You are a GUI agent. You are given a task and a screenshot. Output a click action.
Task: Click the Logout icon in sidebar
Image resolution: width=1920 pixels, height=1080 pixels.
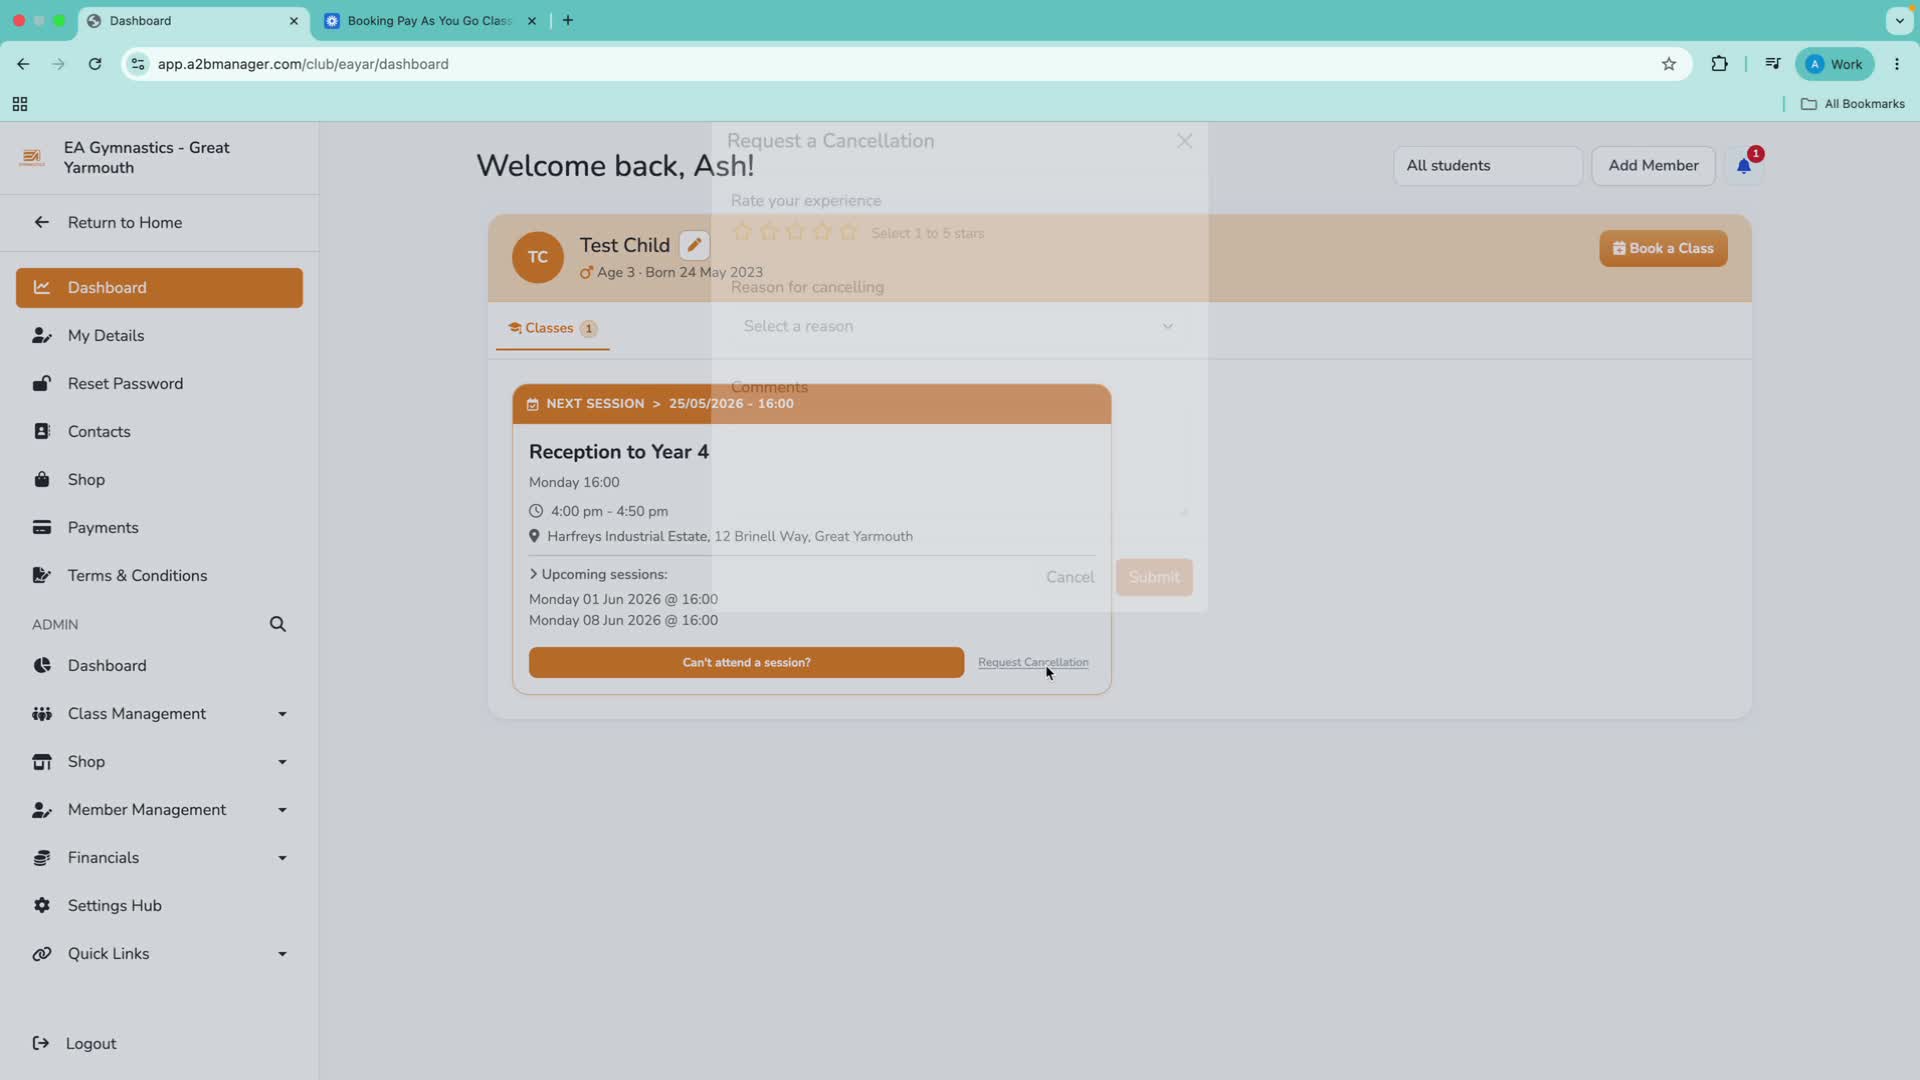coord(41,1043)
